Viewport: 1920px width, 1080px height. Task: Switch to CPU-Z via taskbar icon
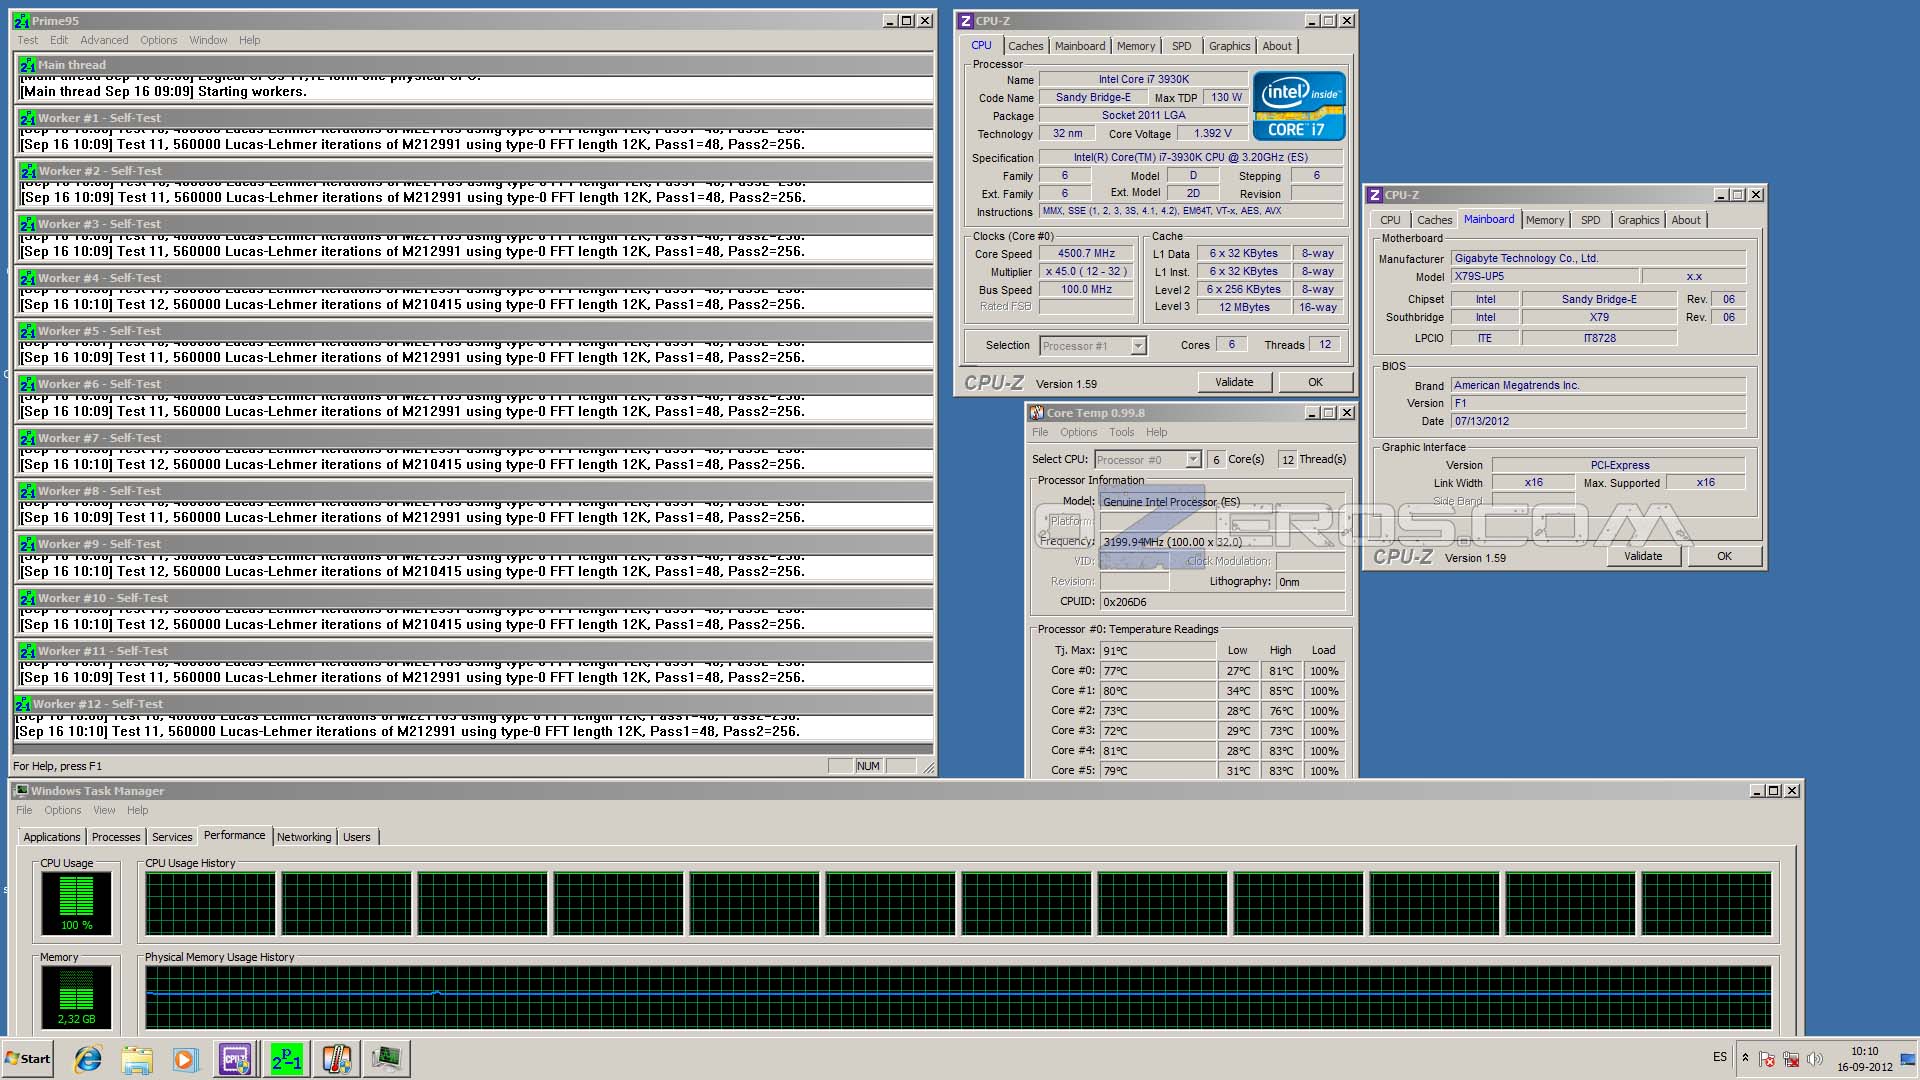[236, 1059]
